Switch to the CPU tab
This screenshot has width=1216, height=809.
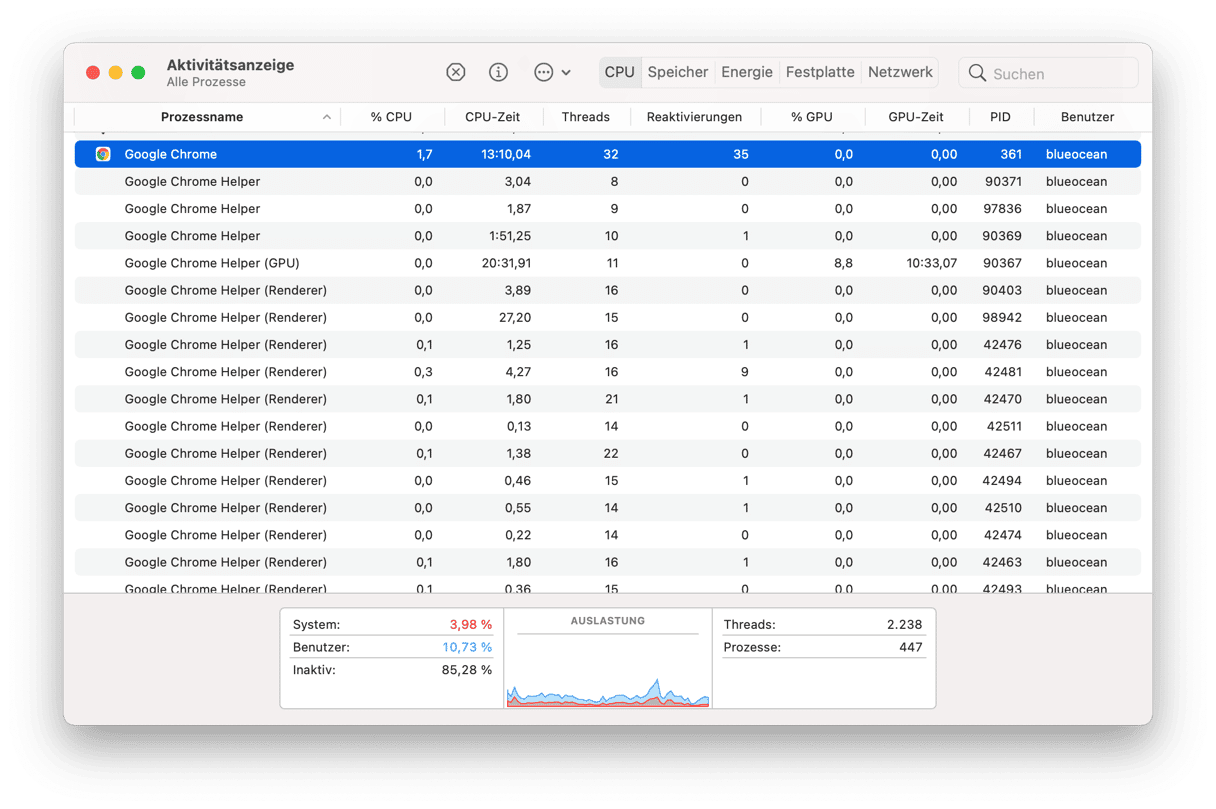[x=620, y=72]
